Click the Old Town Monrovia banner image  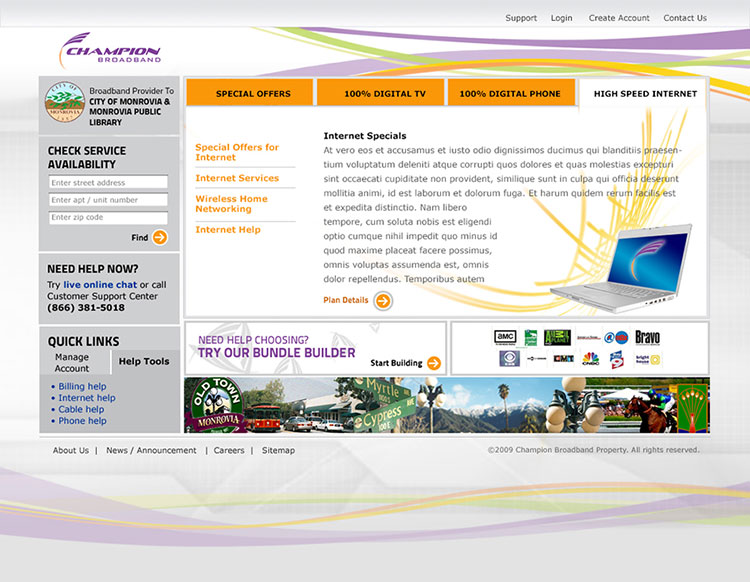(446, 405)
